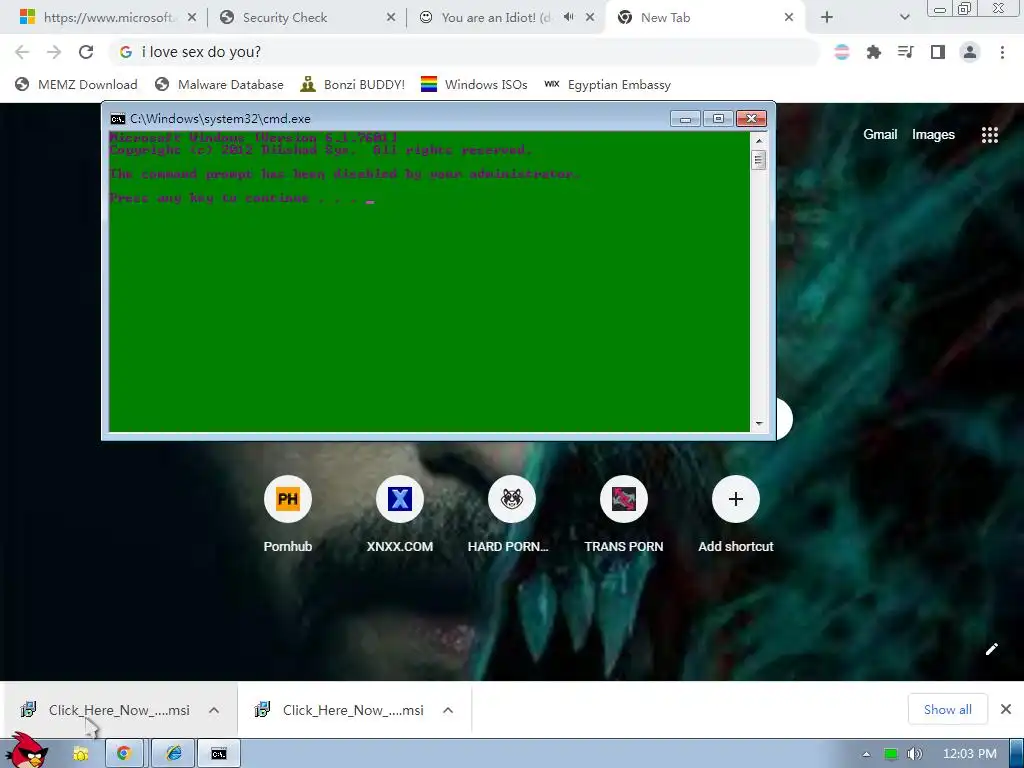
Task: Click the cmd scrollbar thumb
Action: (x=759, y=159)
